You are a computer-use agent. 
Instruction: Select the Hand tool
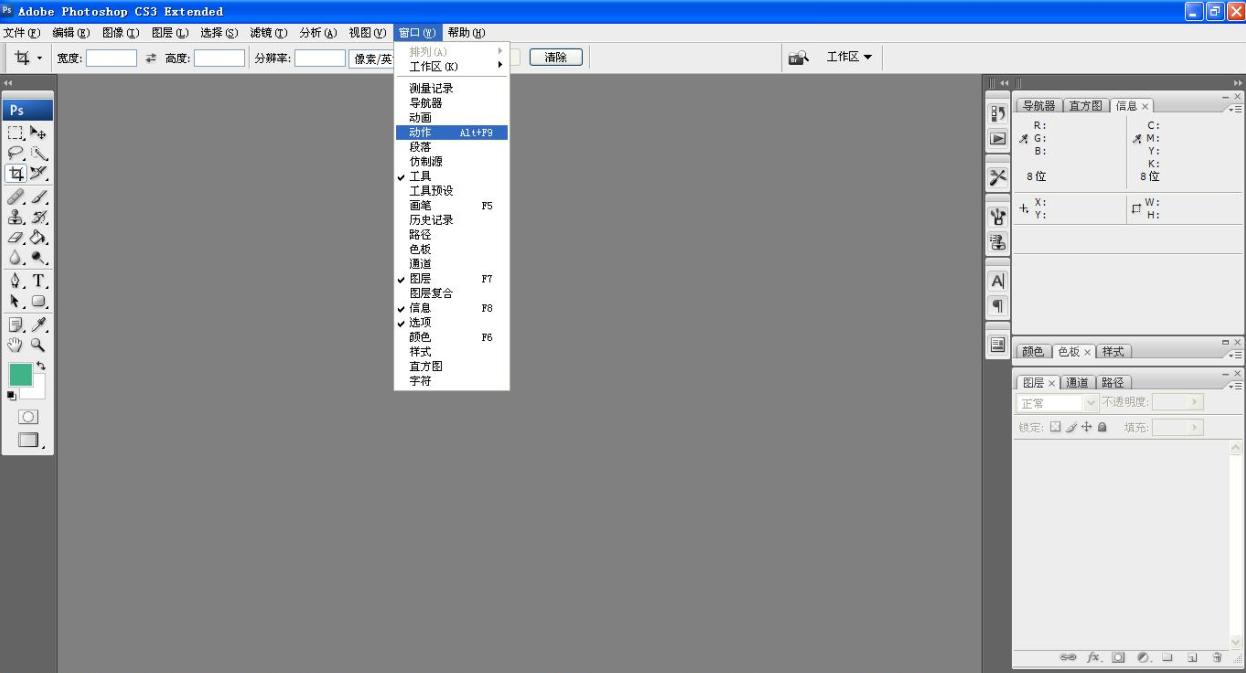[x=16, y=345]
